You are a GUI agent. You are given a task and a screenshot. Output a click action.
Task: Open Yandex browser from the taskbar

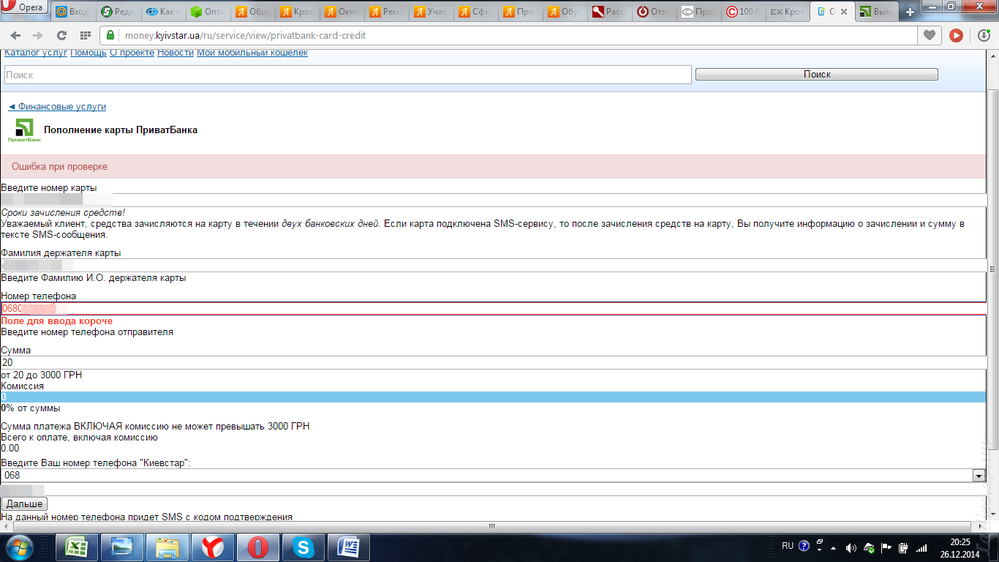[x=212, y=547]
